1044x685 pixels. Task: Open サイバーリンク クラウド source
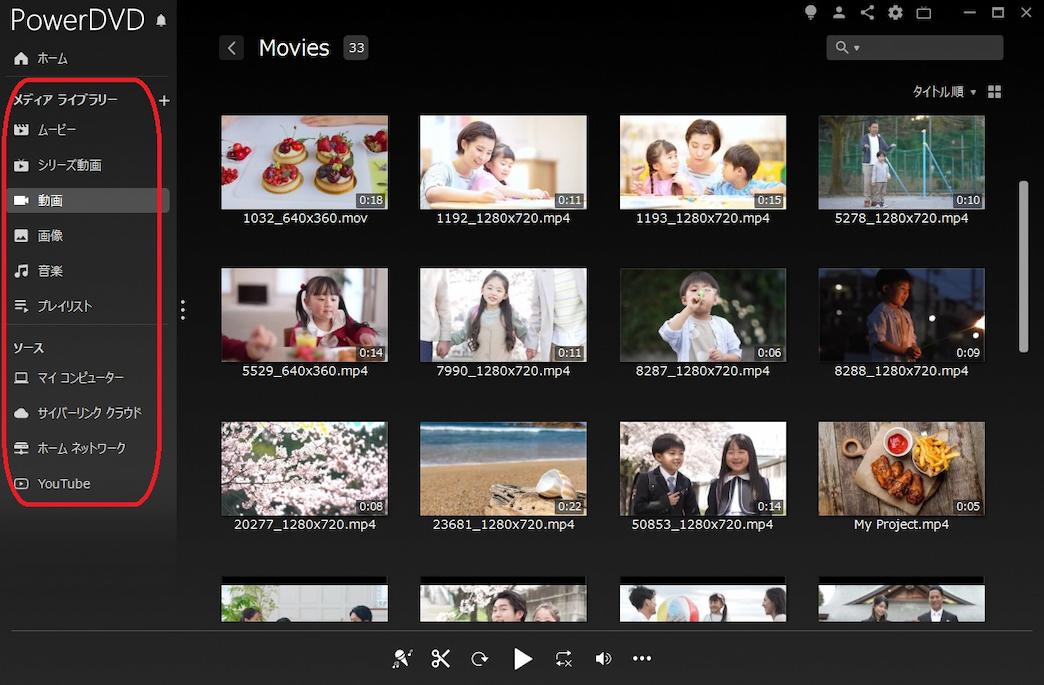[x=78, y=413]
